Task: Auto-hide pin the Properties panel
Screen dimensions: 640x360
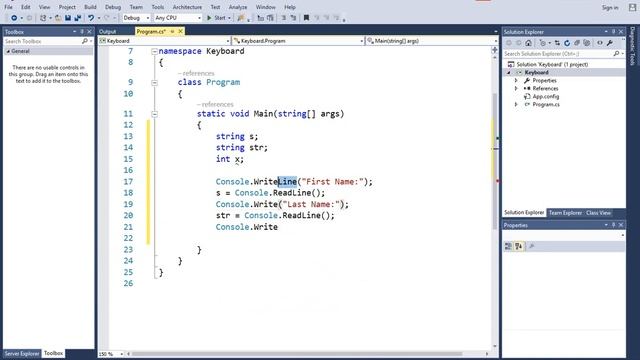Action: [613, 225]
